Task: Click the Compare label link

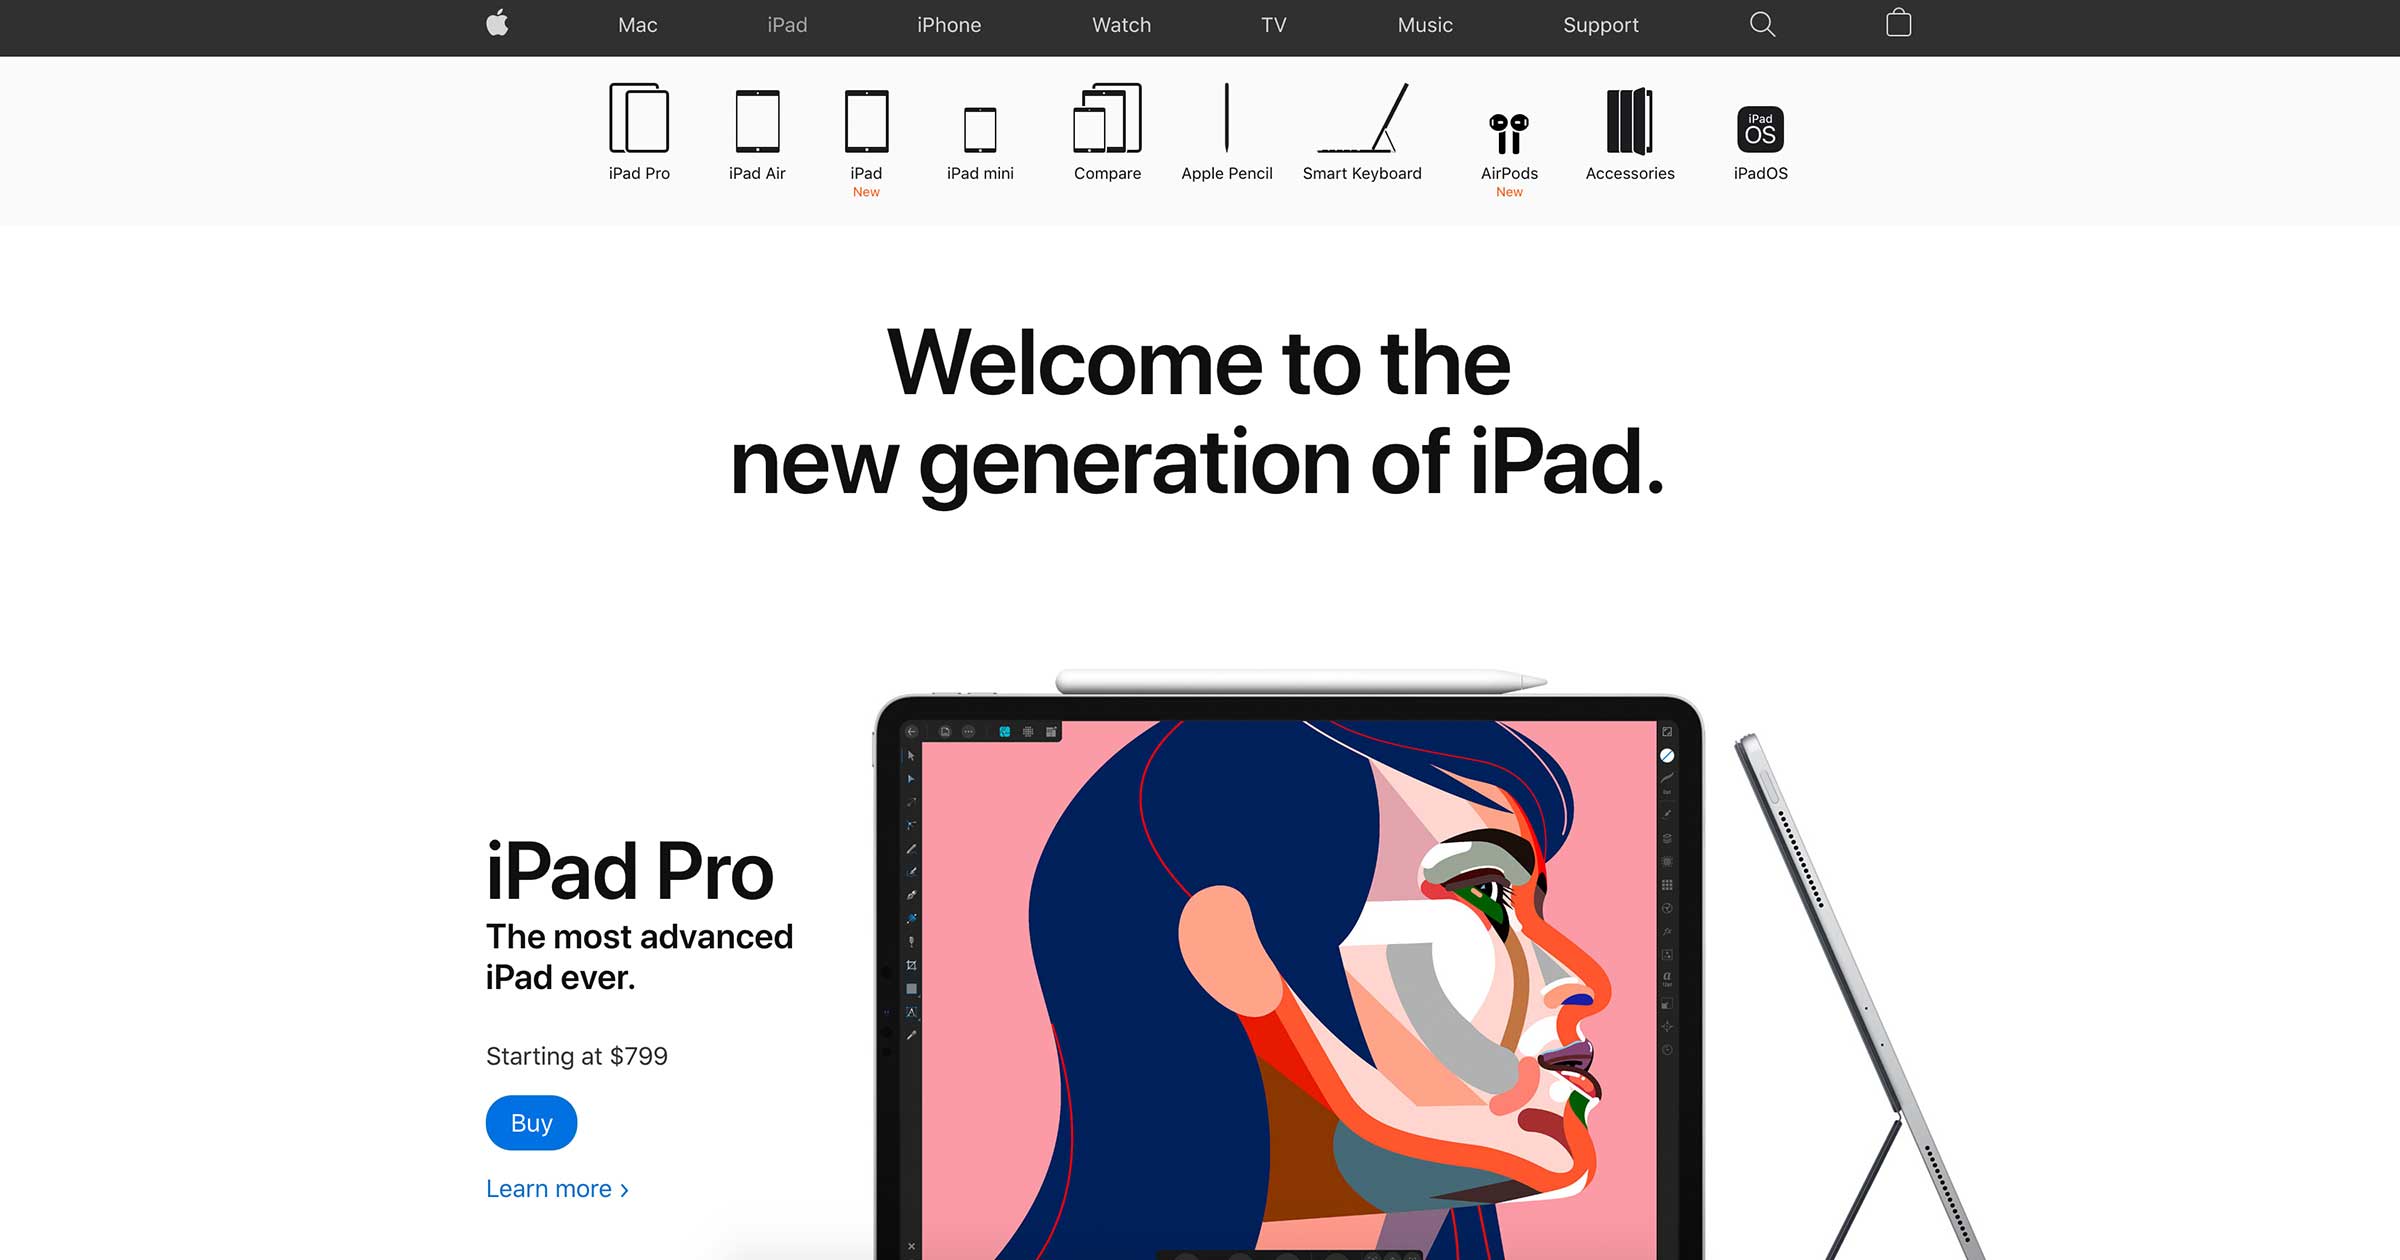Action: point(1107,173)
